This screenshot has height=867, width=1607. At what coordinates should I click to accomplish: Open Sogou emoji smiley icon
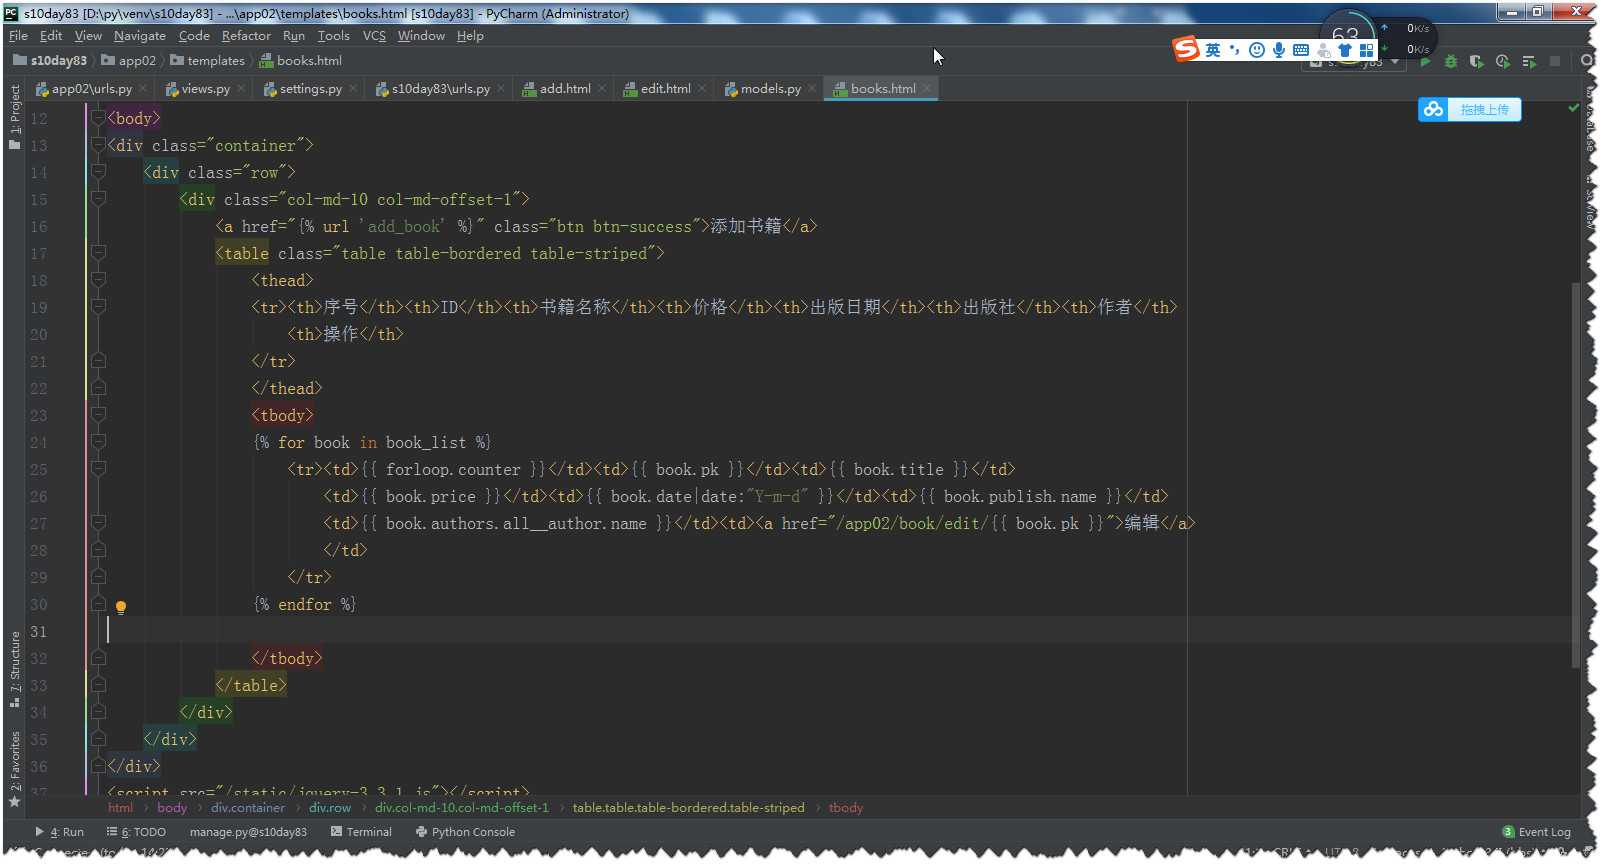1257,50
